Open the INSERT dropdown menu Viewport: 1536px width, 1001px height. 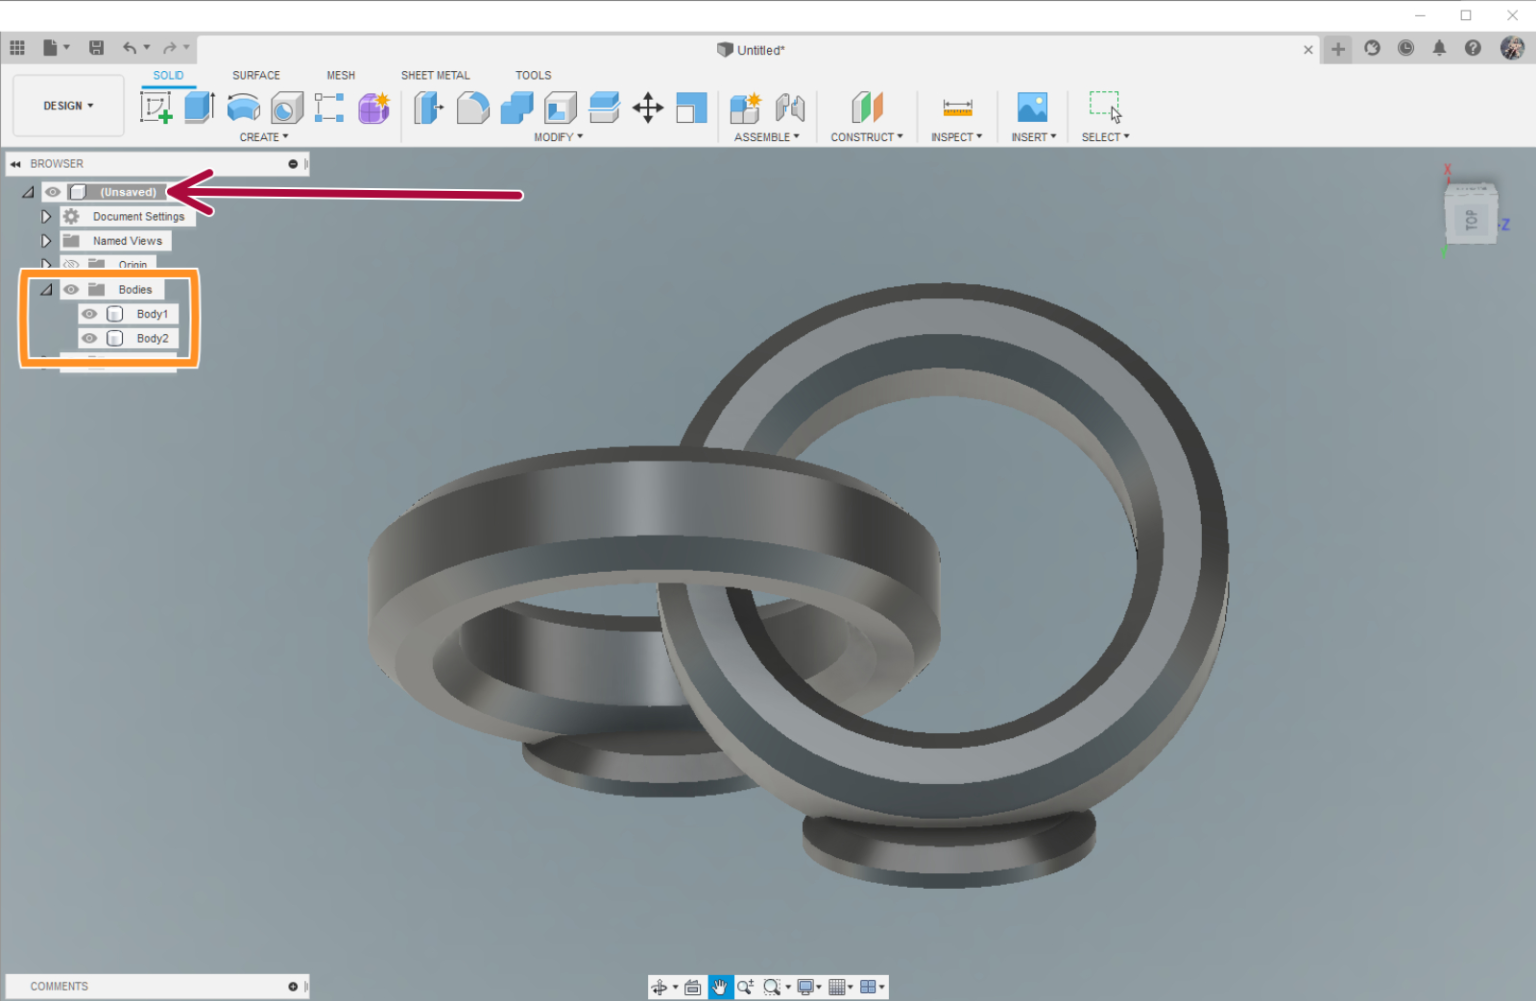click(x=1034, y=137)
